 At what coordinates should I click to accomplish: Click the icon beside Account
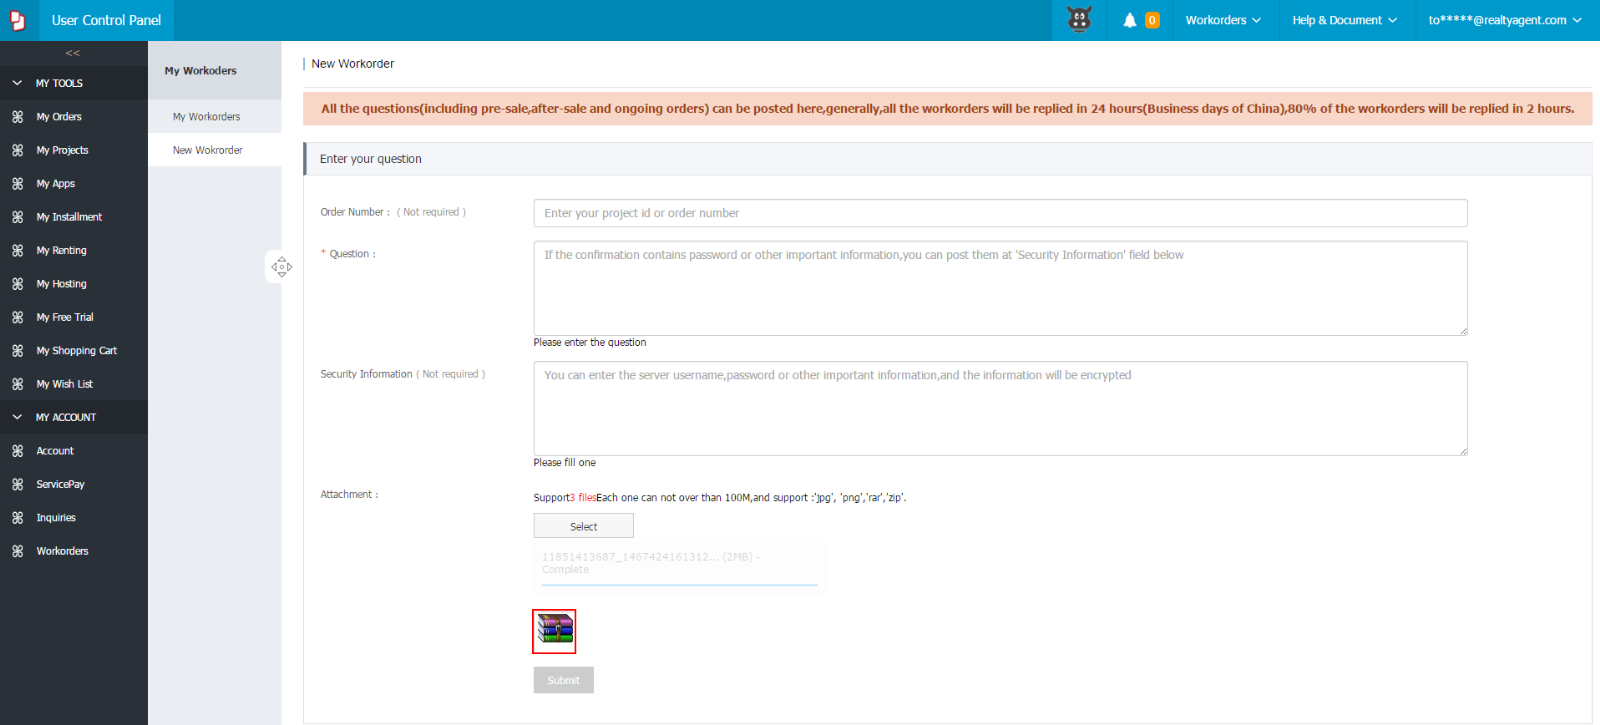coord(18,451)
